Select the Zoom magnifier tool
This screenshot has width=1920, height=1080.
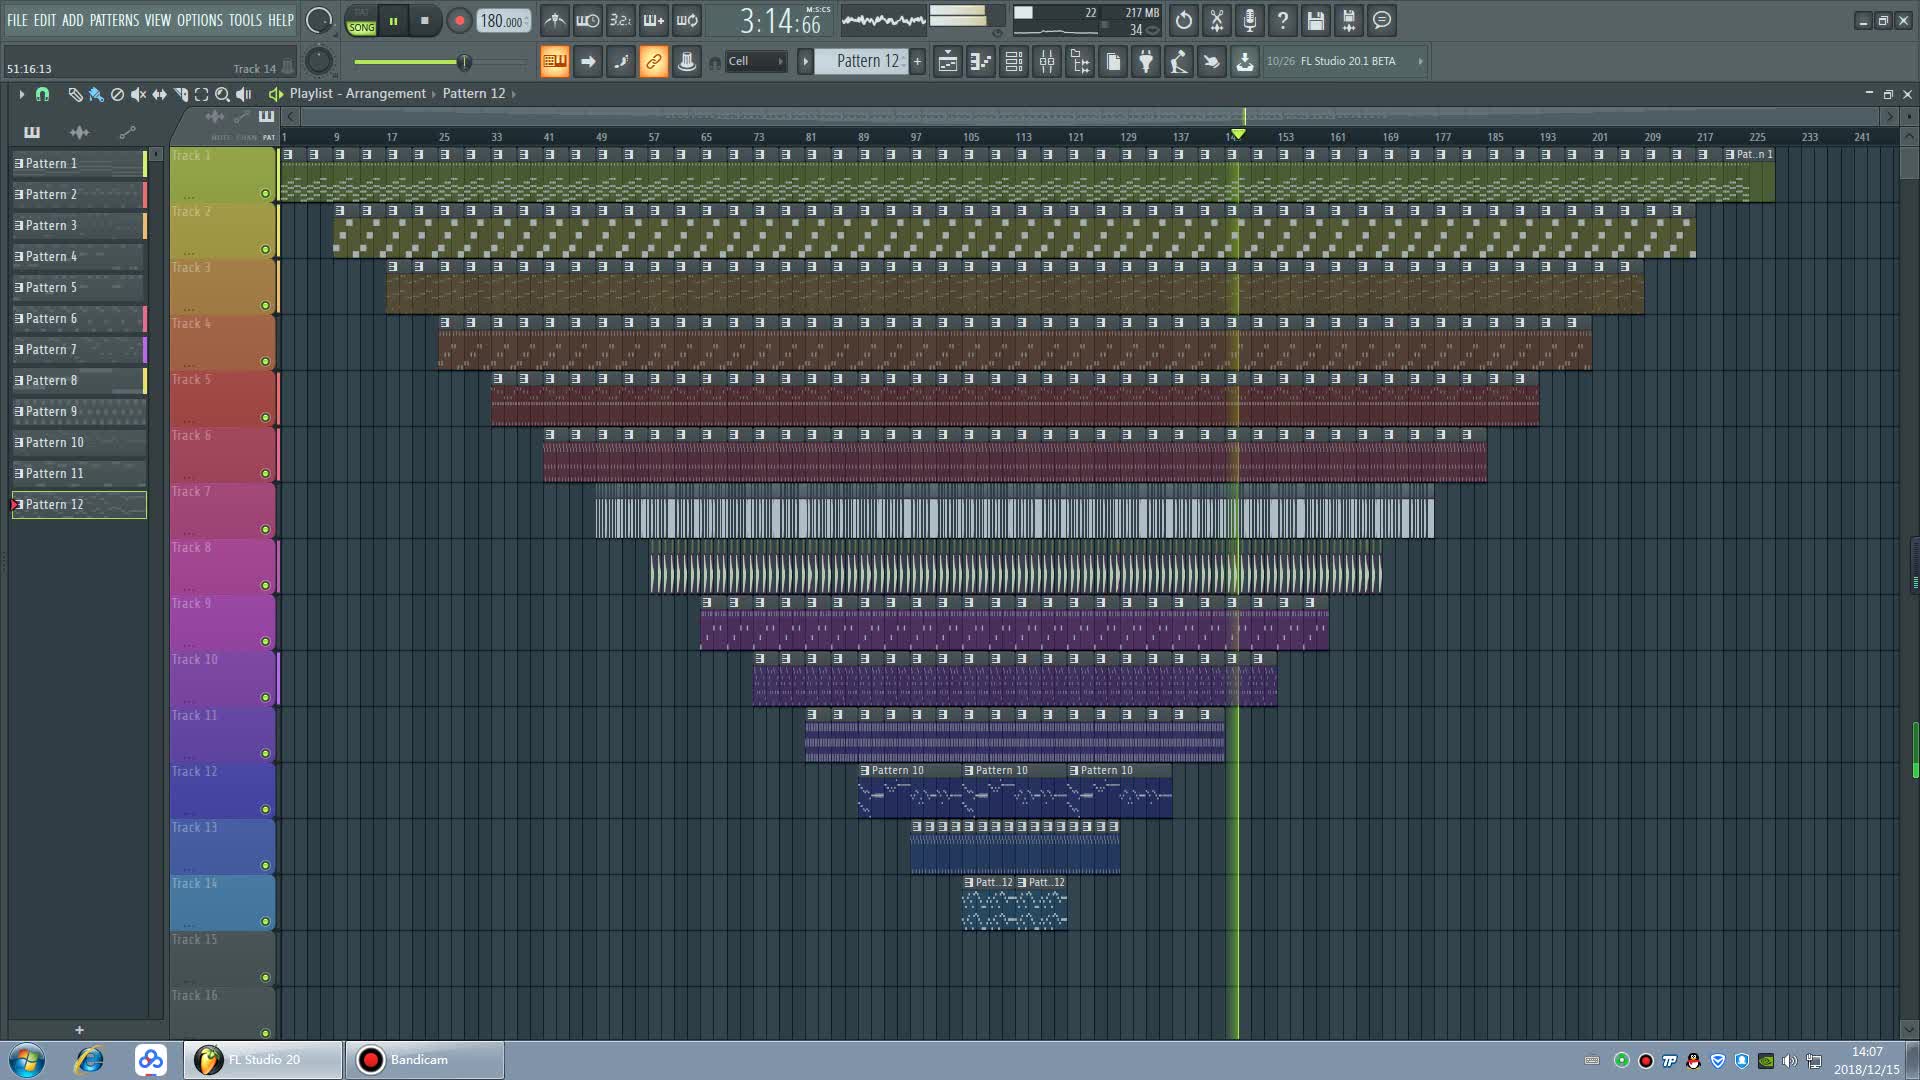222,94
